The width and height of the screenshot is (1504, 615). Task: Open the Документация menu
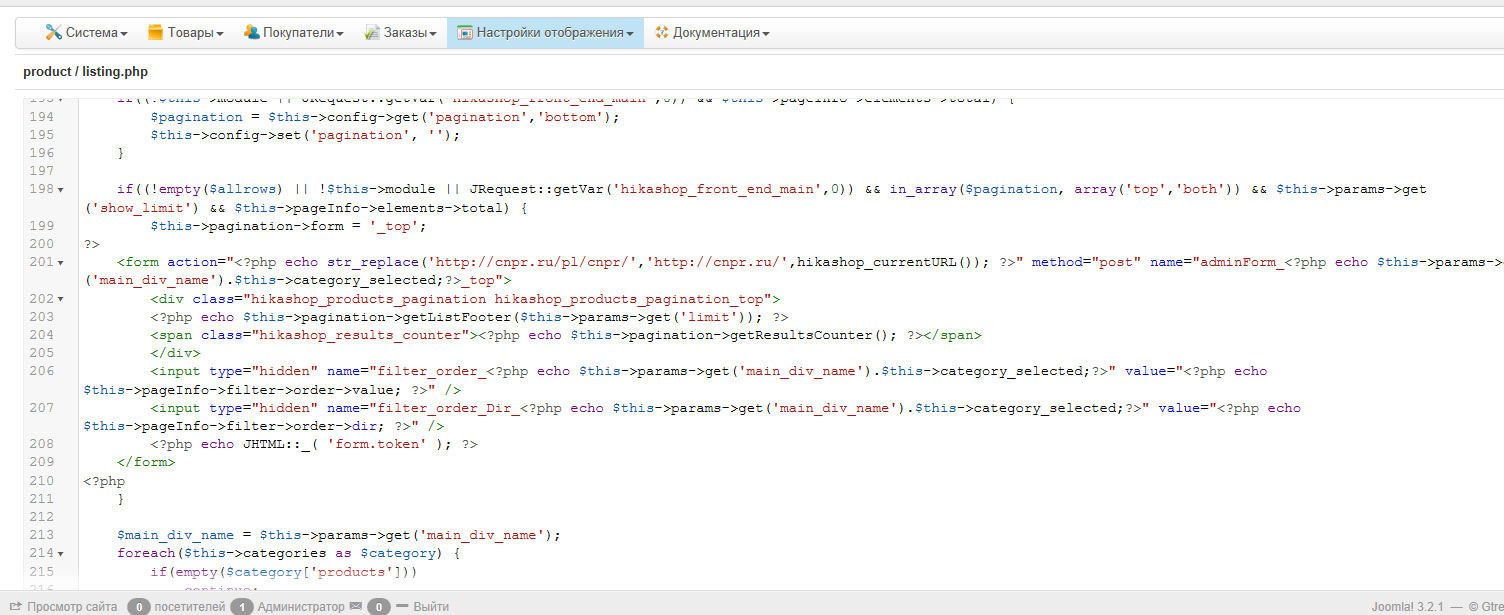[712, 33]
